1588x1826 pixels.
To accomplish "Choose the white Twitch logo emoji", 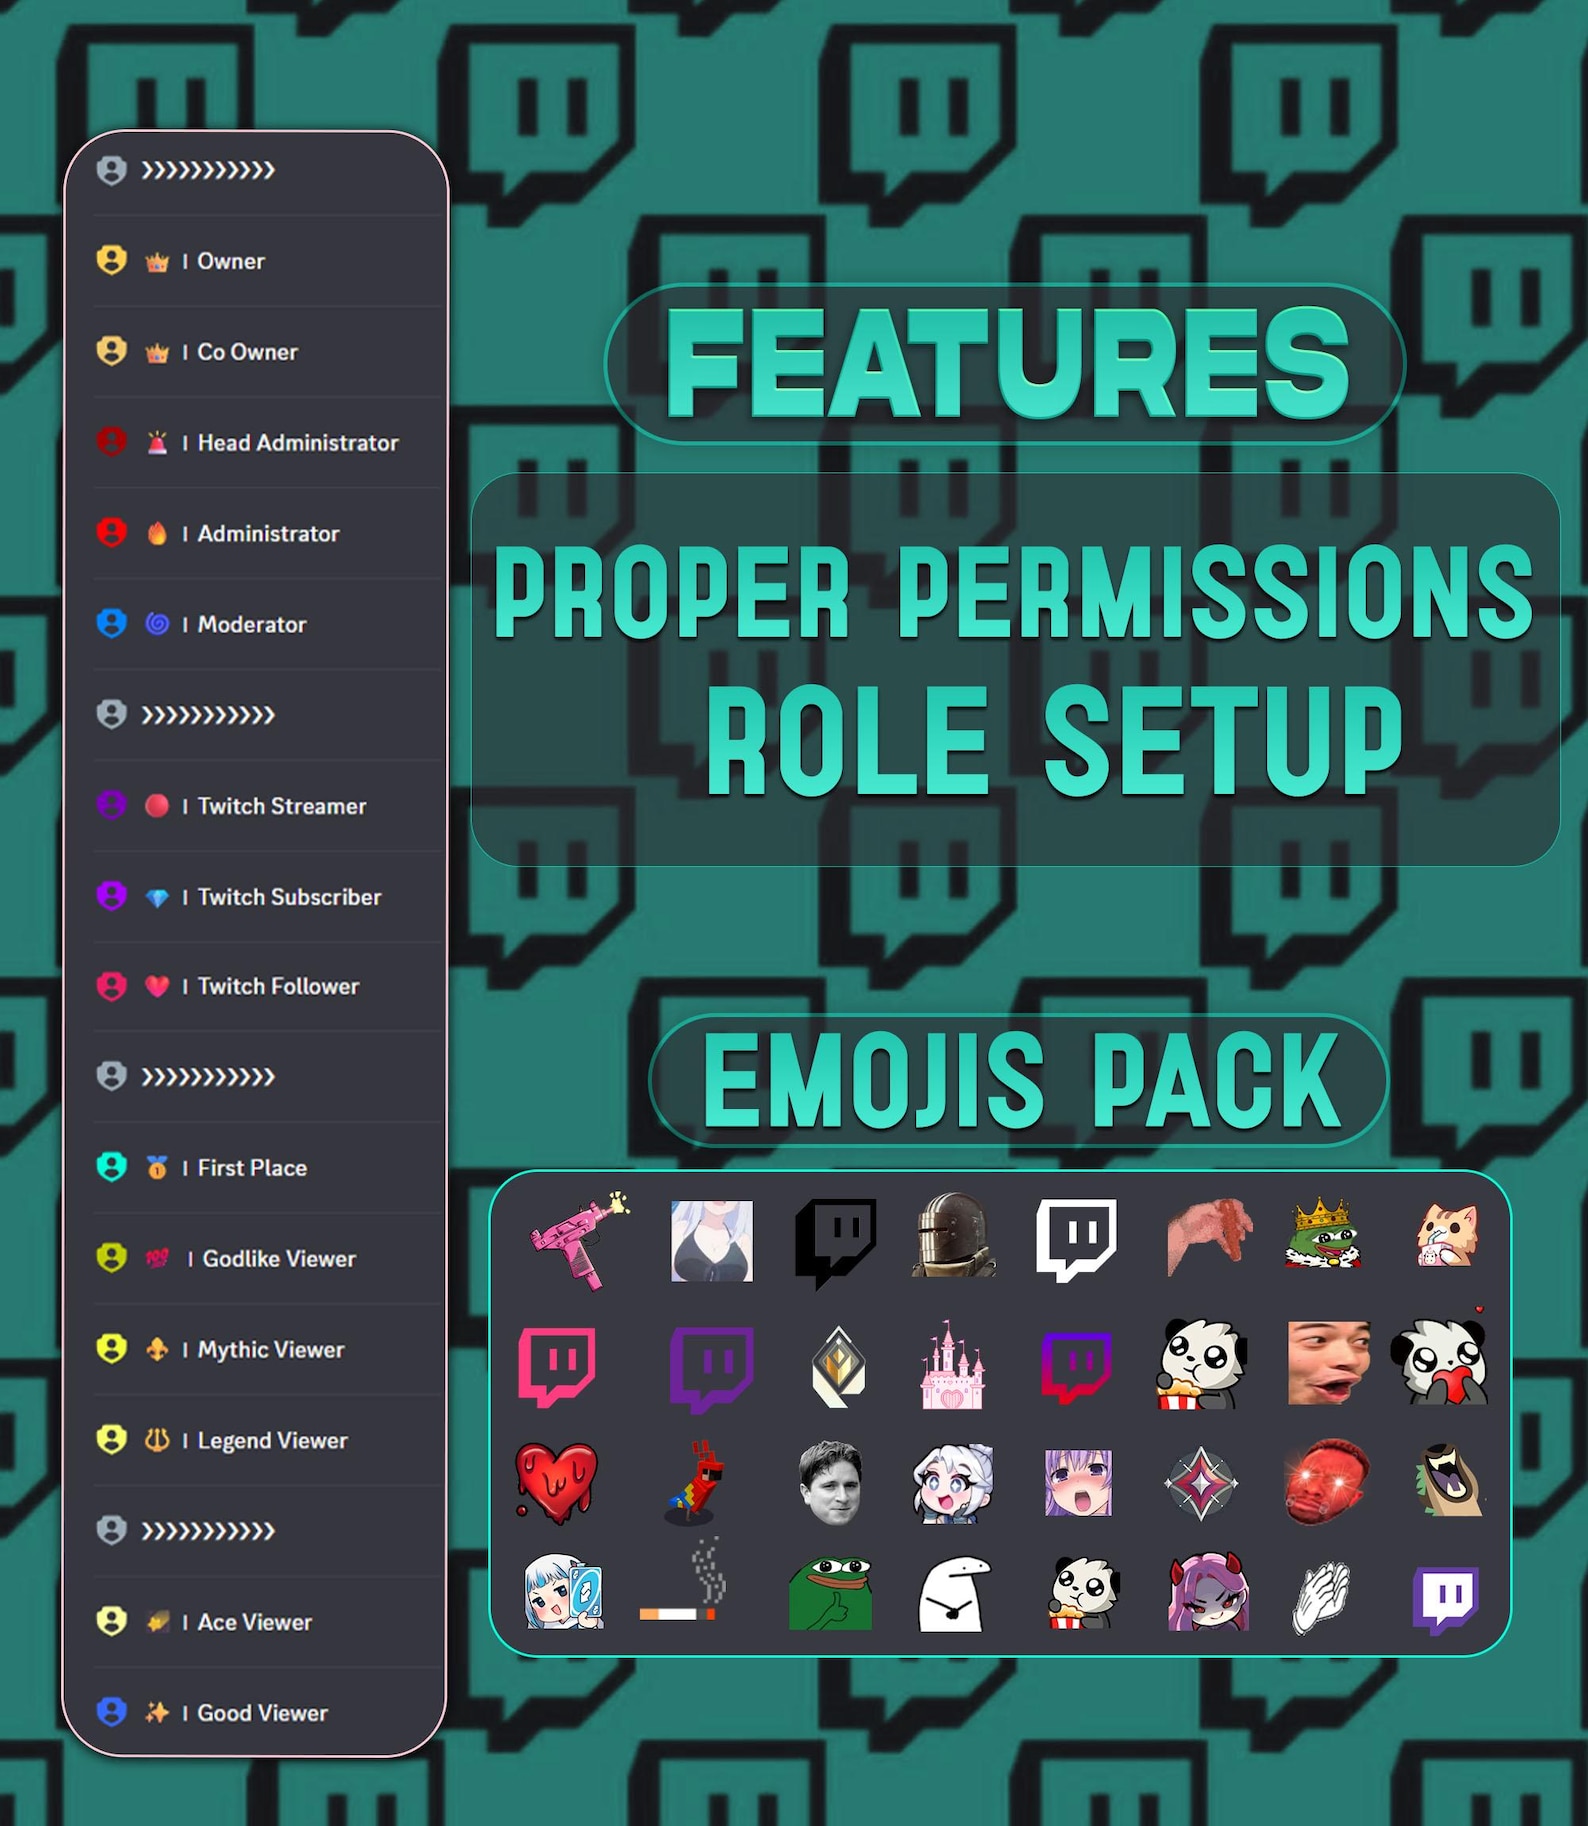I will point(1076,1239).
